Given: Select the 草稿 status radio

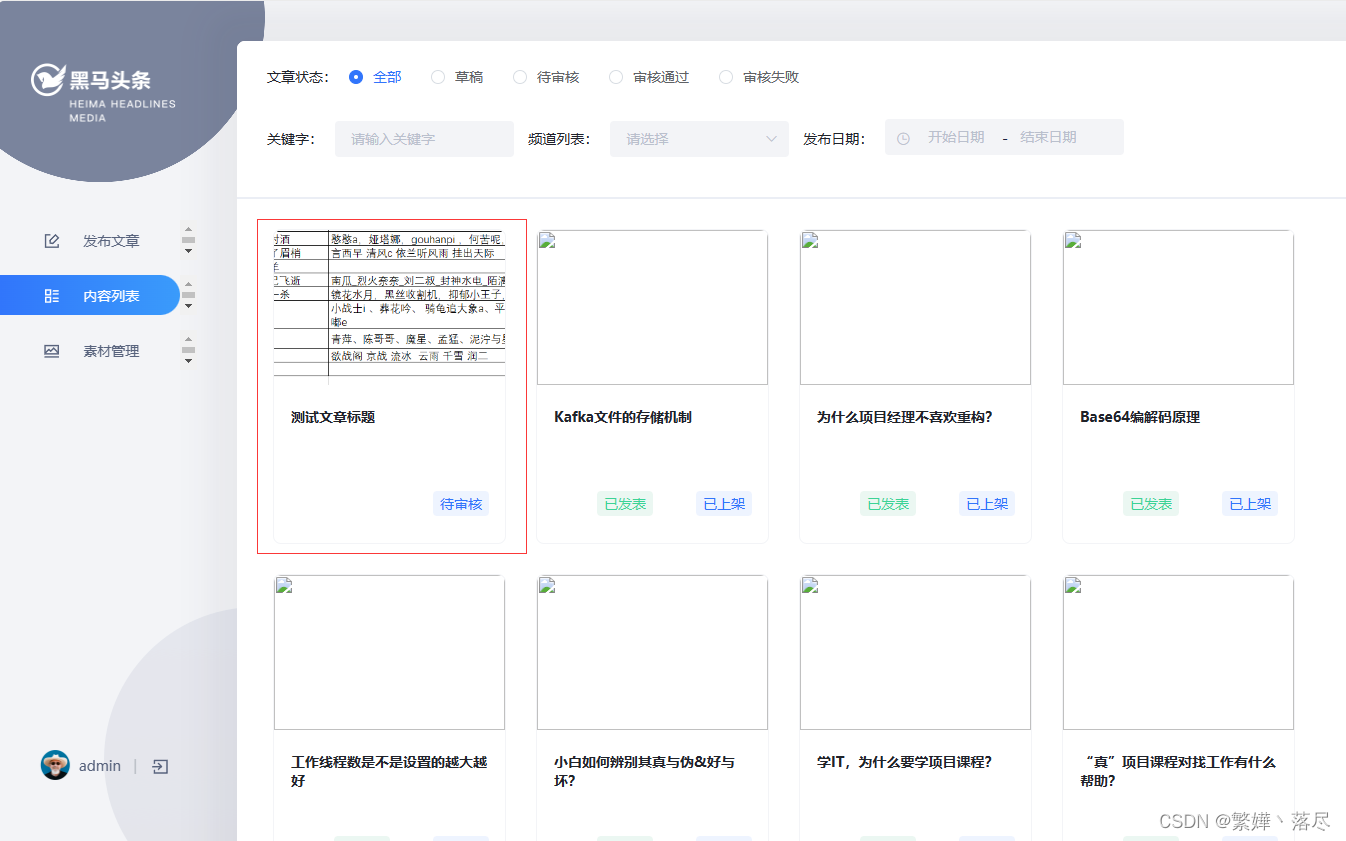Looking at the screenshot, I should 457,77.
